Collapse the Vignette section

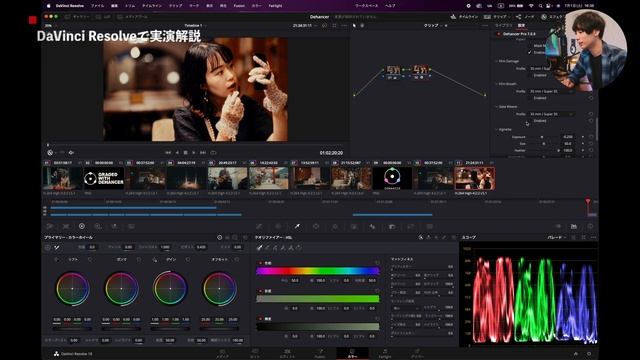click(x=497, y=129)
